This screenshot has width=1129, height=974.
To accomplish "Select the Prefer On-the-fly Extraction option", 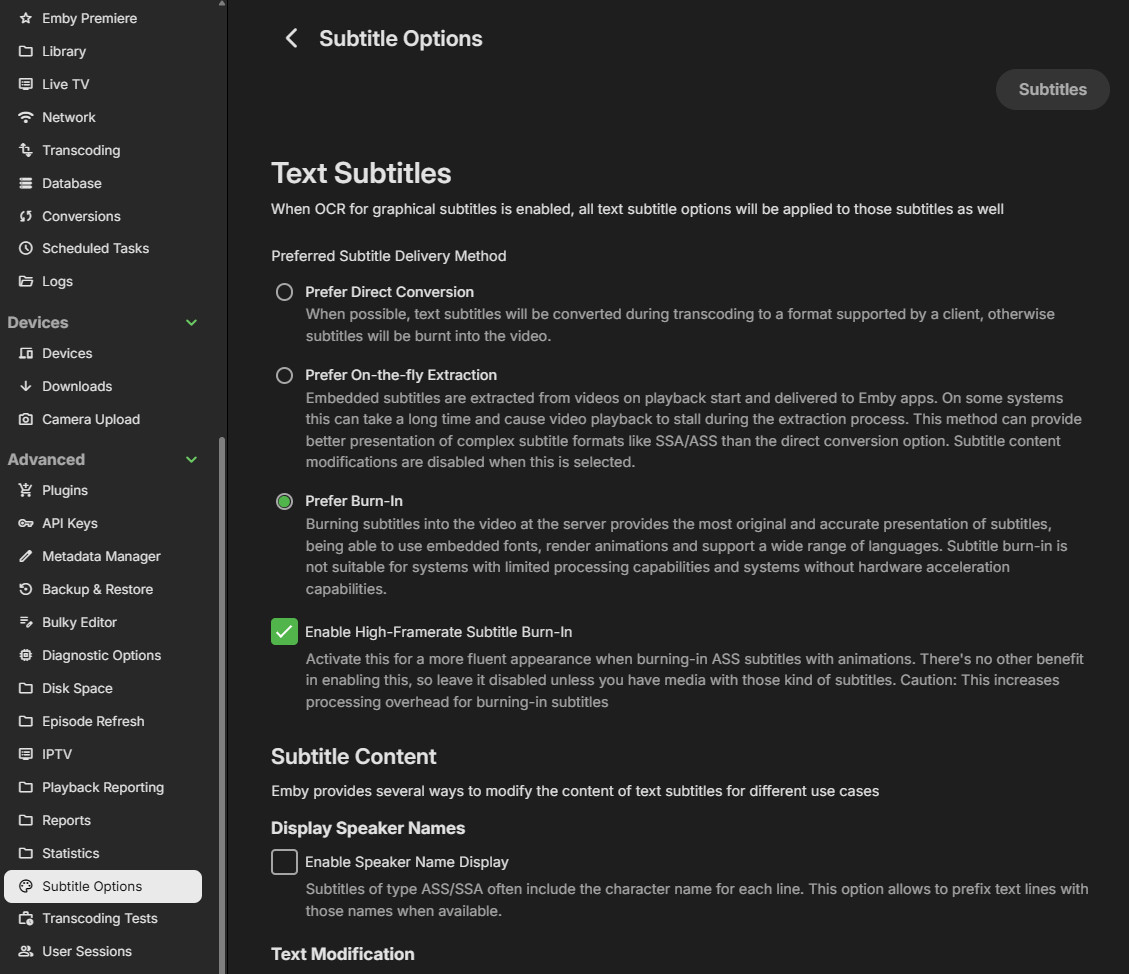I will (285, 375).
